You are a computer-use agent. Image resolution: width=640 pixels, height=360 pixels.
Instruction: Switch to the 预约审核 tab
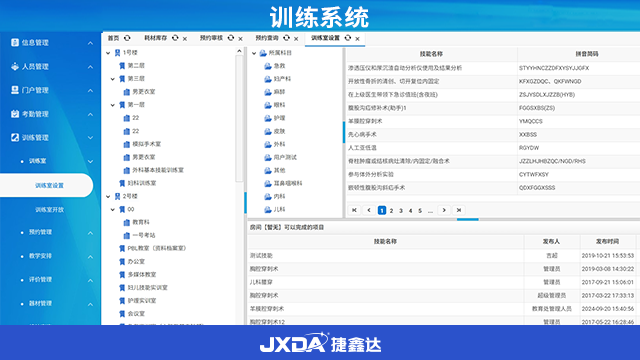[x=211, y=38]
